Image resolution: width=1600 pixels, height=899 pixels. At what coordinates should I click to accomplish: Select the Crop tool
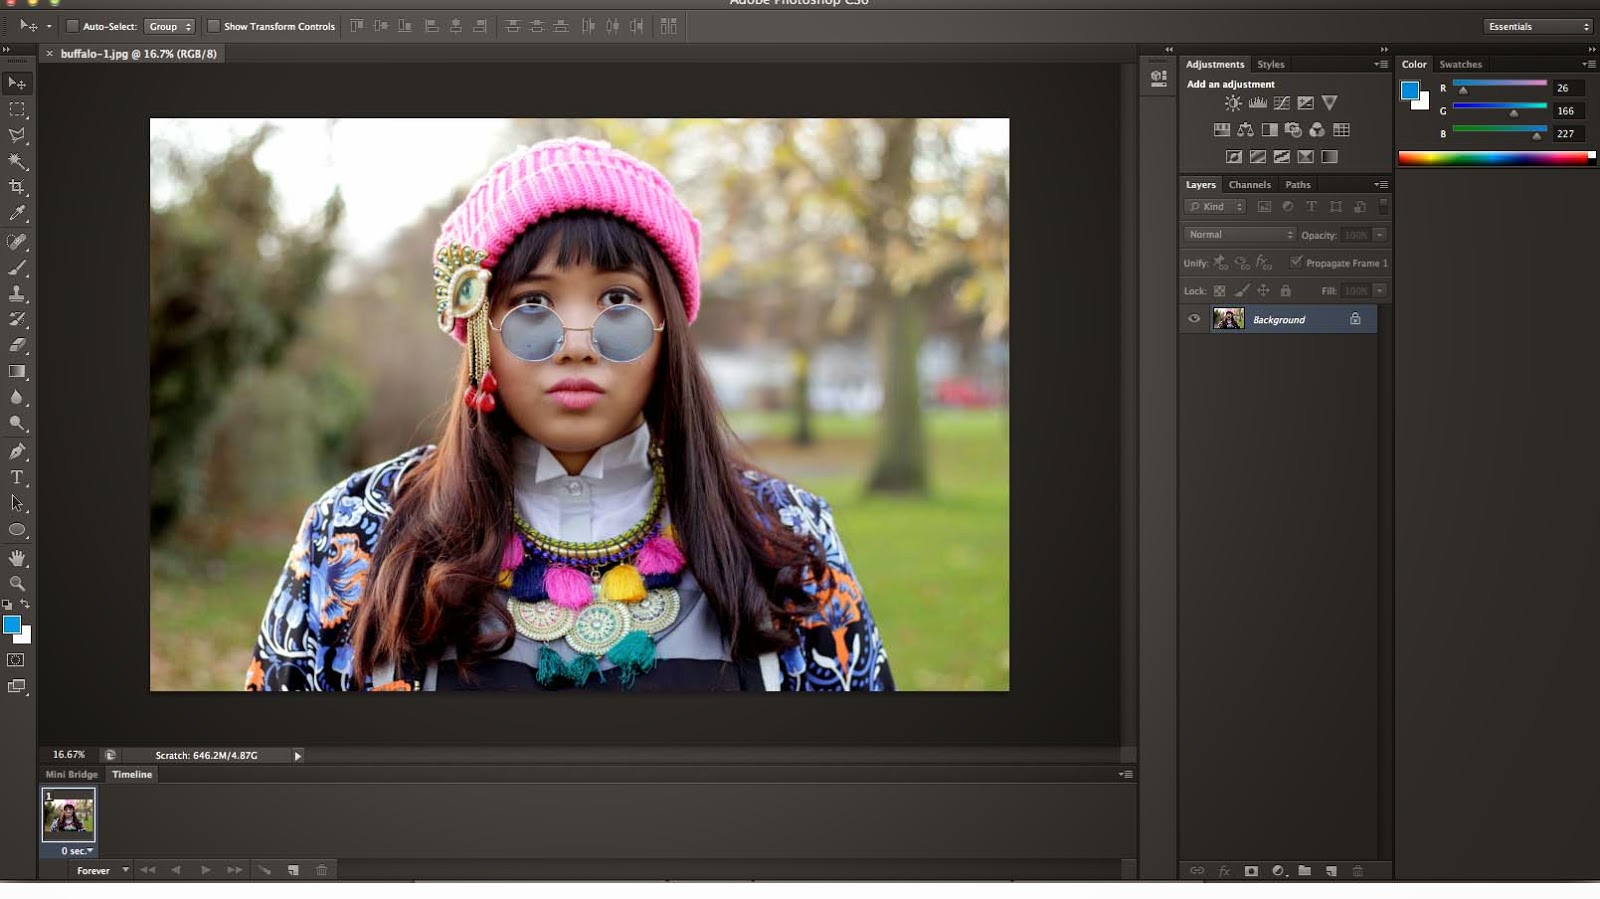(x=17, y=187)
